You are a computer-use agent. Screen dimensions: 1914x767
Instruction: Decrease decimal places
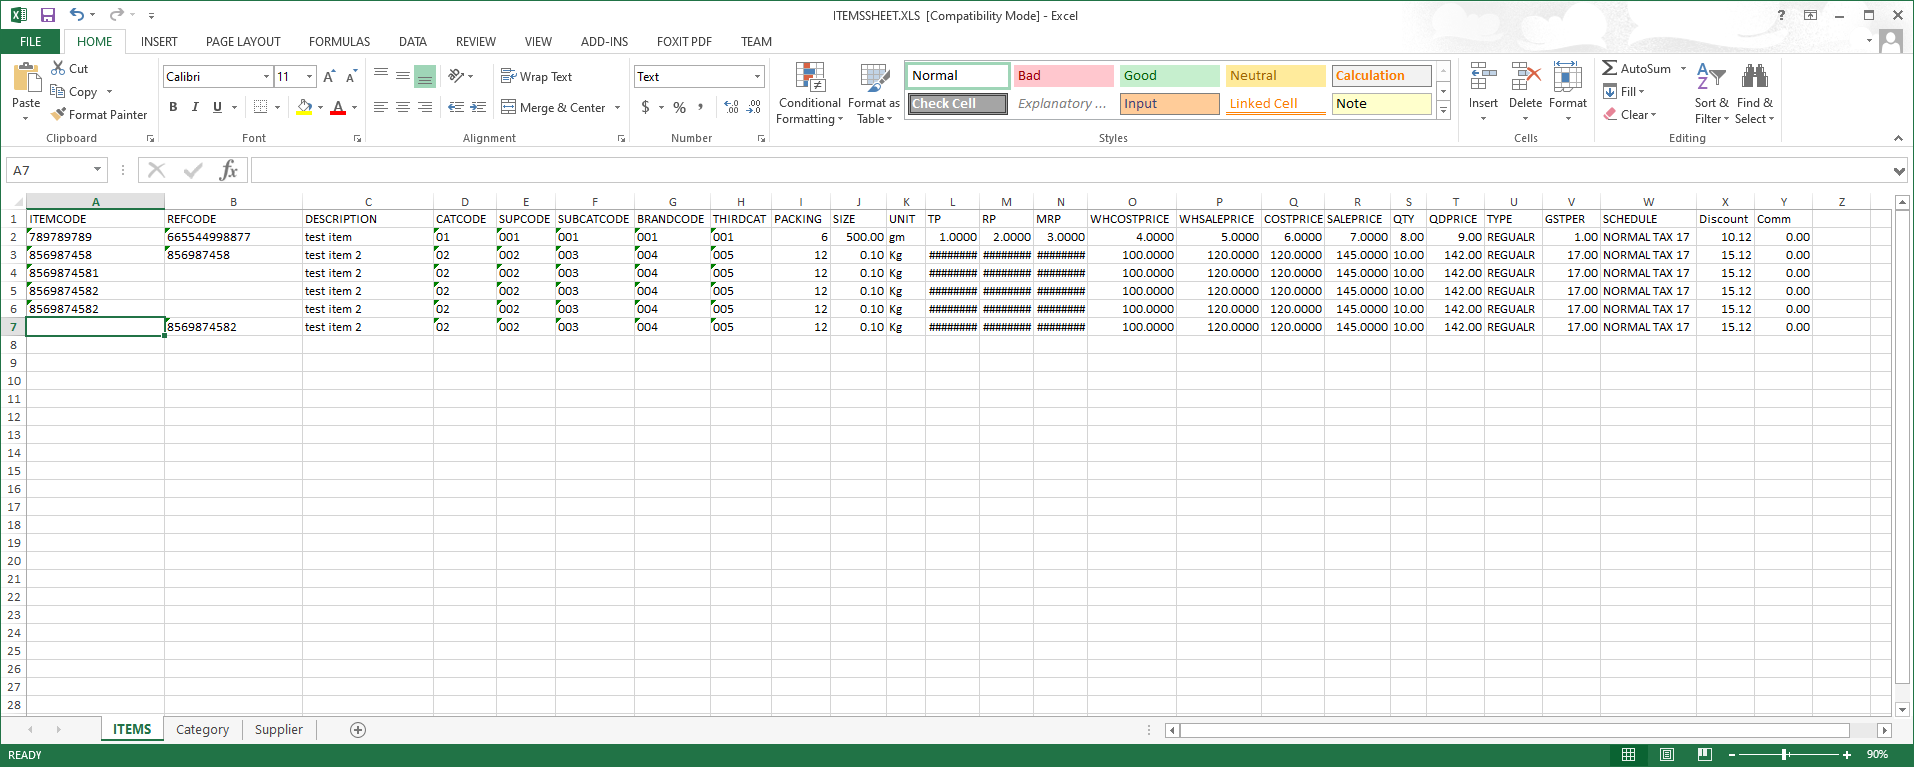tap(754, 107)
